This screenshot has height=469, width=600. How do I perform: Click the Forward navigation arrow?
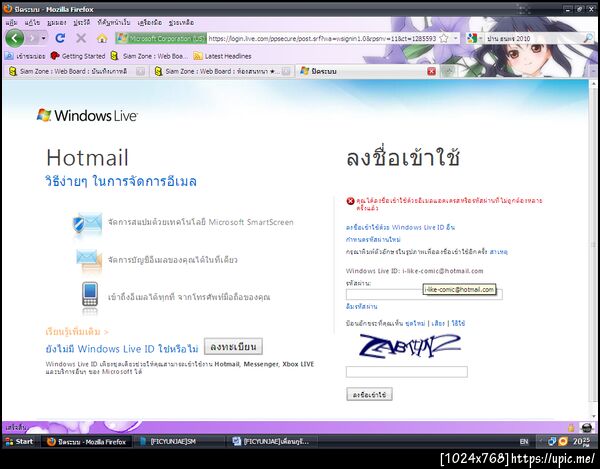[32, 38]
